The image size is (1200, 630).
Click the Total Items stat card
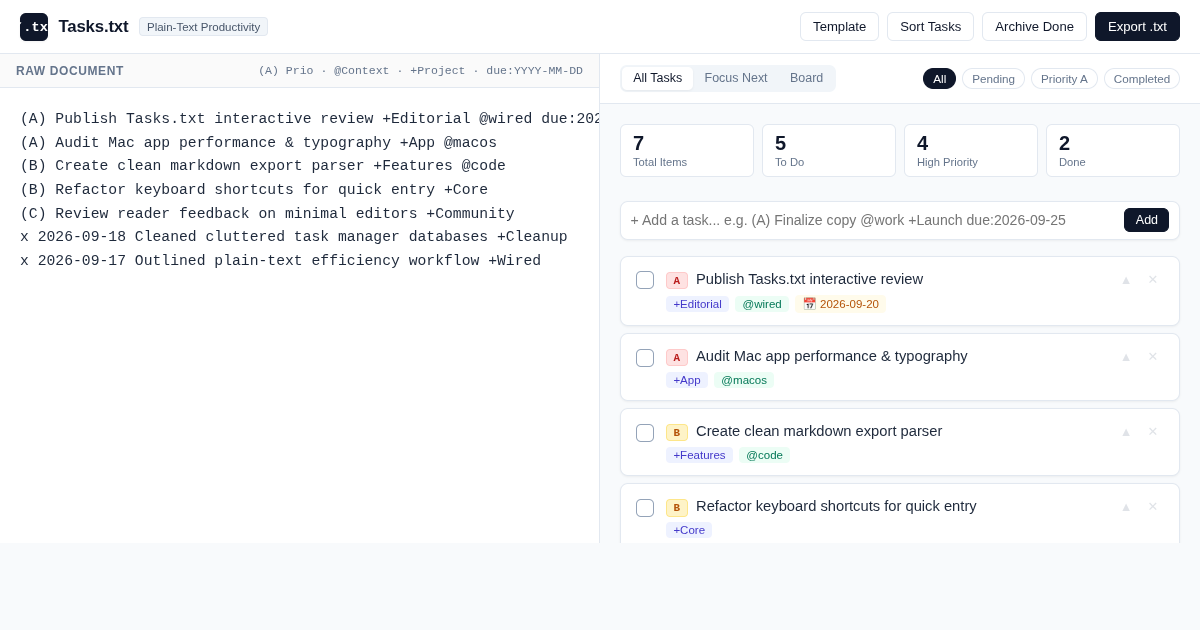[687, 151]
